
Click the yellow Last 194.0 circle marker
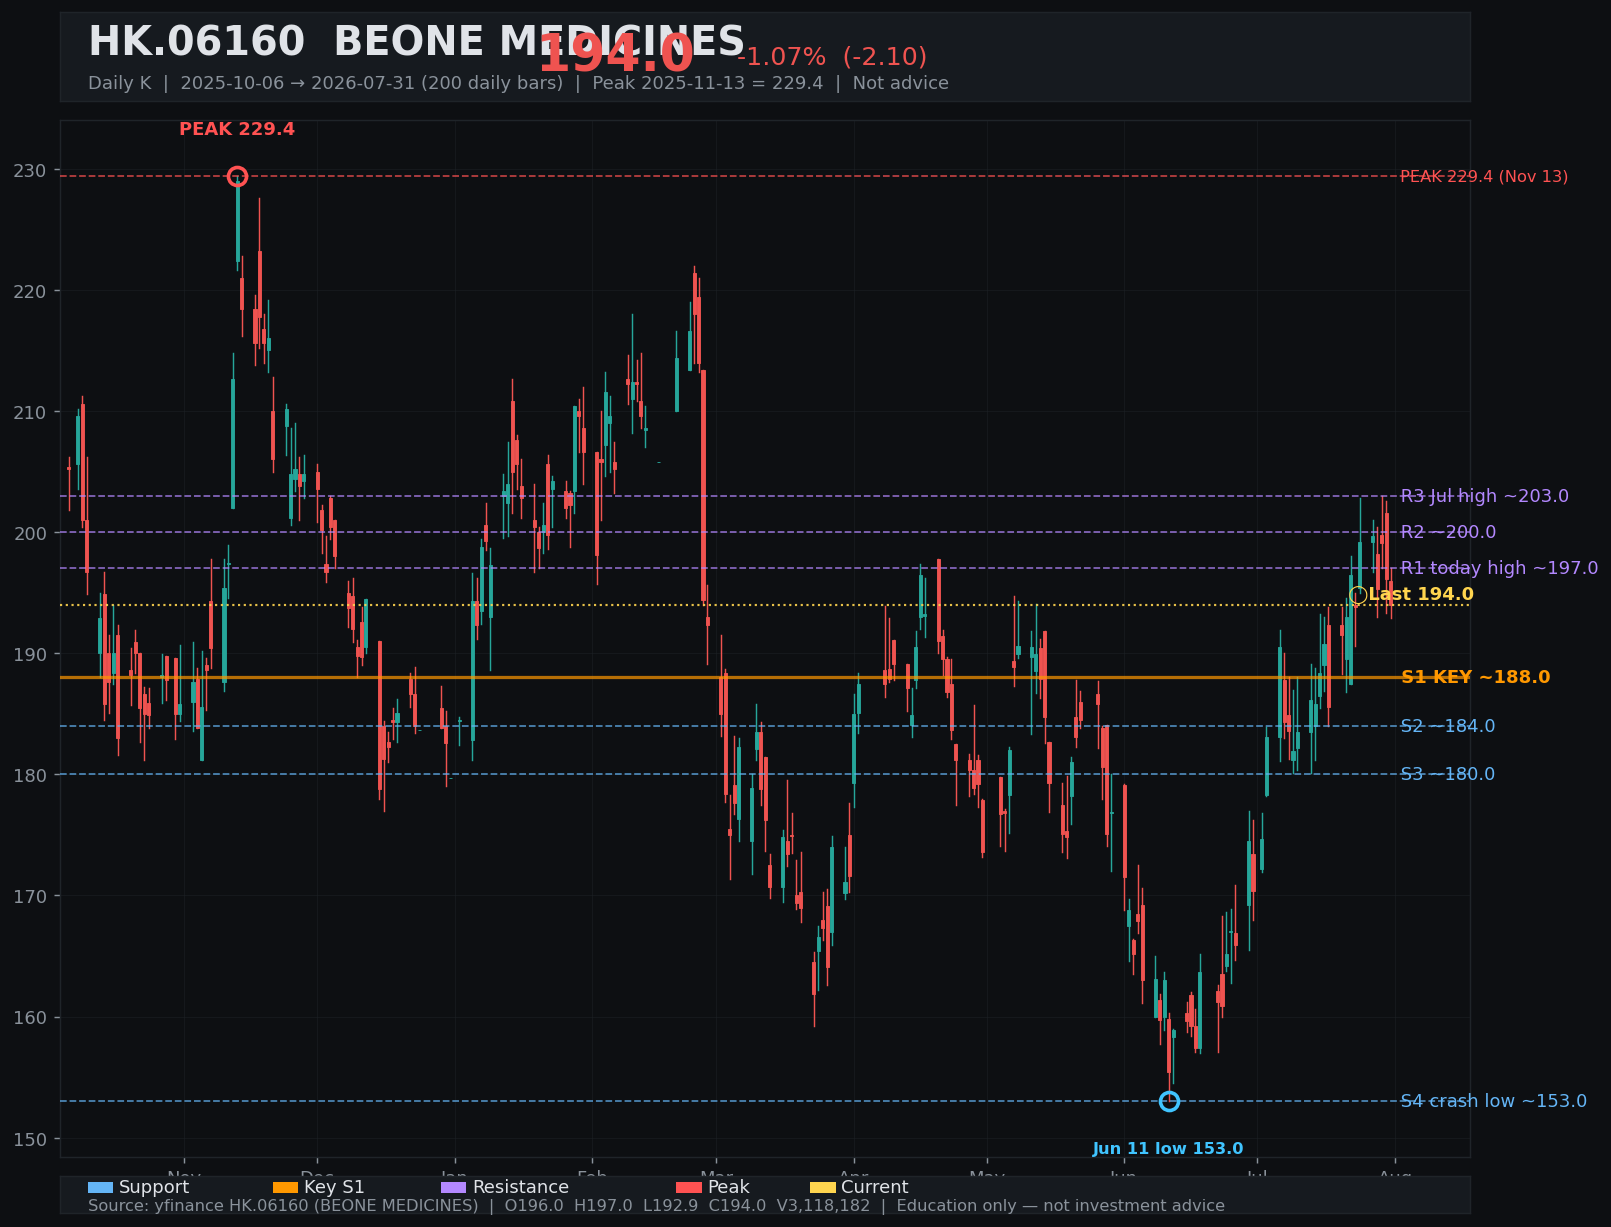click(x=1358, y=595)
